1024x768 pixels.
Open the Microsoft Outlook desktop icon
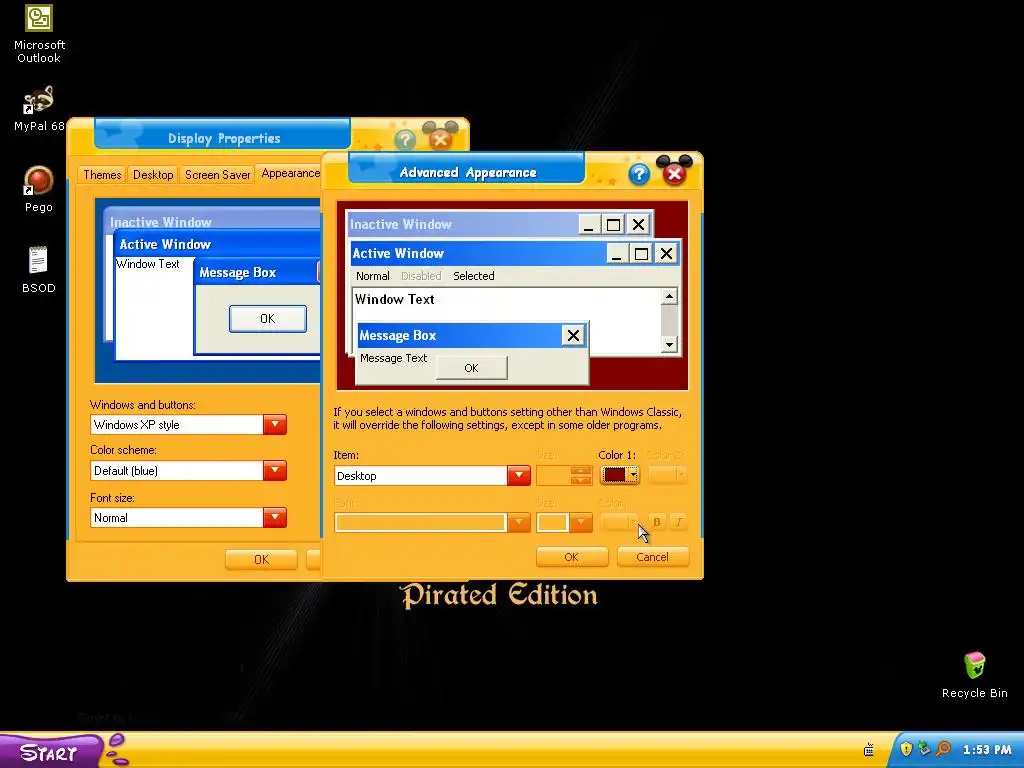pyautogui.click(x=39, y=33)
